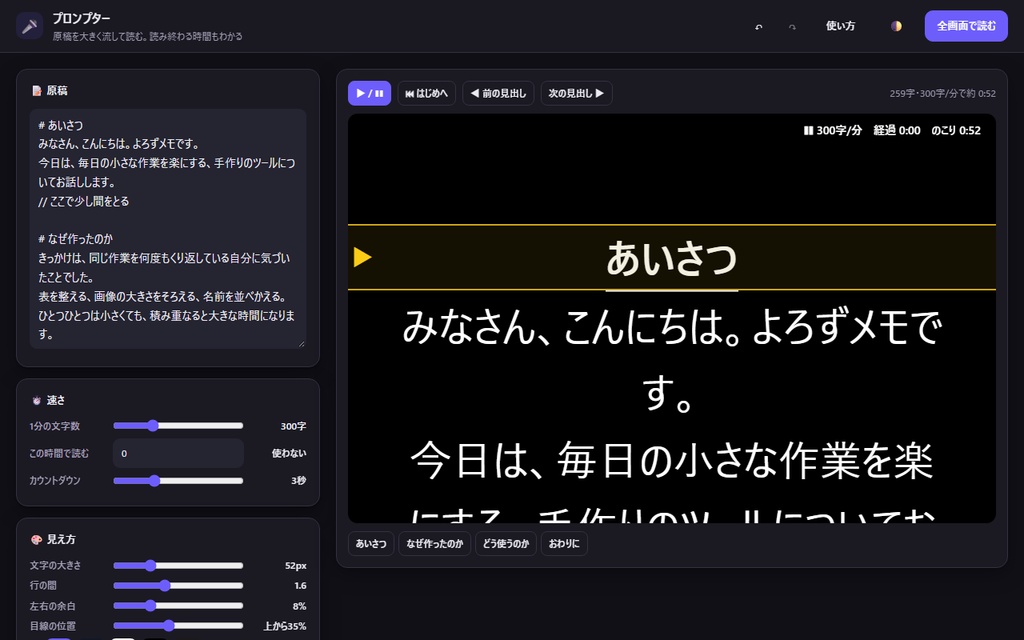Image resolution: width=1024 pixels, height=640 pixels.
Task: Click the 3秒 countdown value
Action: pyautogui.click(x=298, y=481)
